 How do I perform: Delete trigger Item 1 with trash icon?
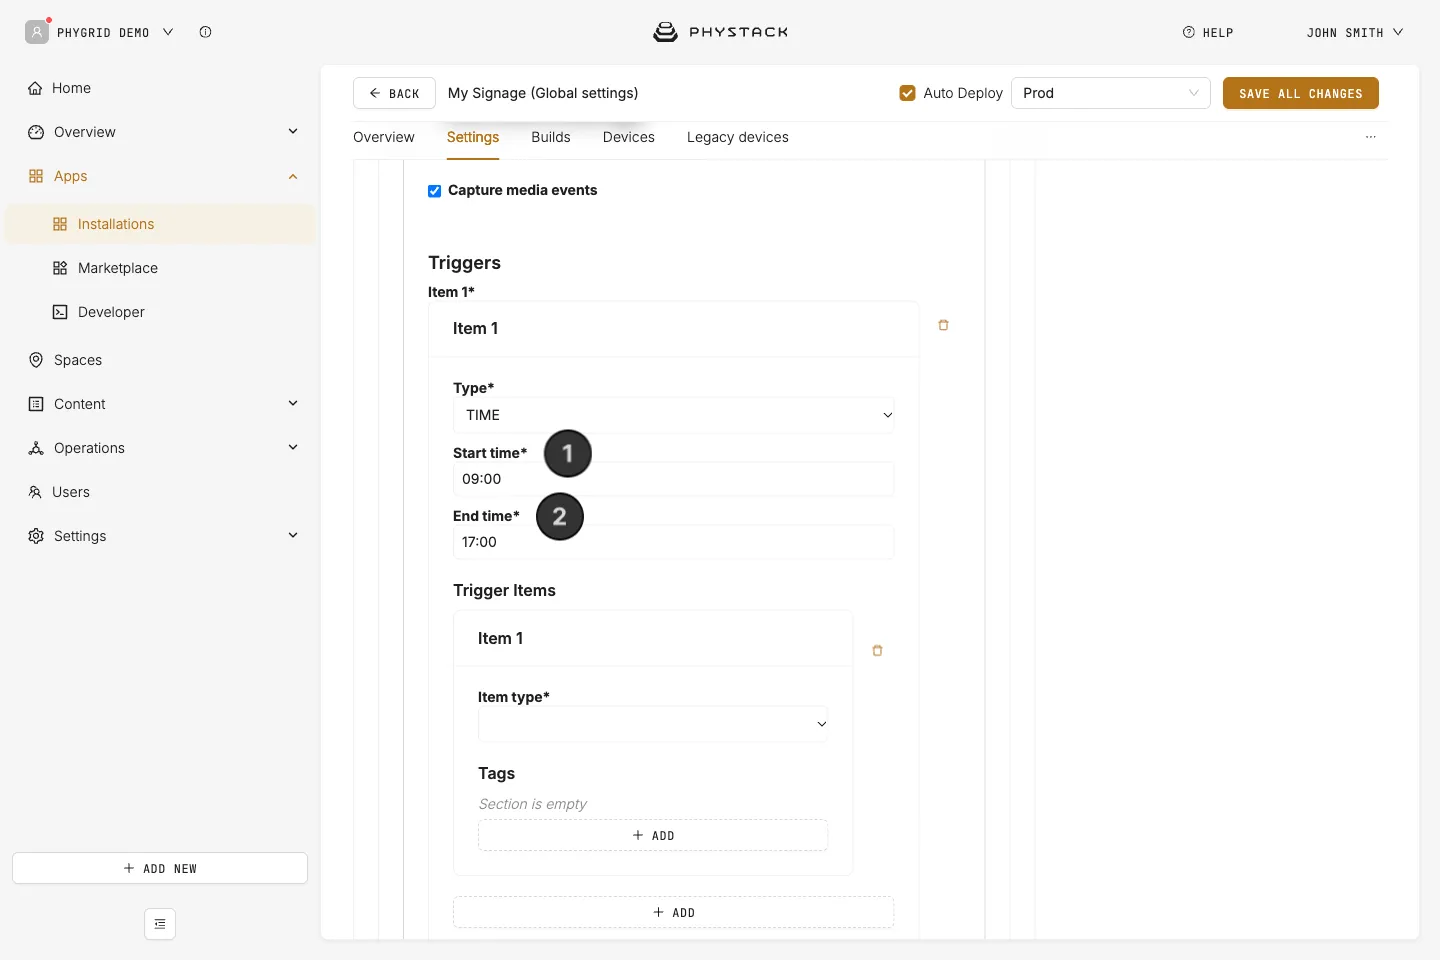point(943,325)
